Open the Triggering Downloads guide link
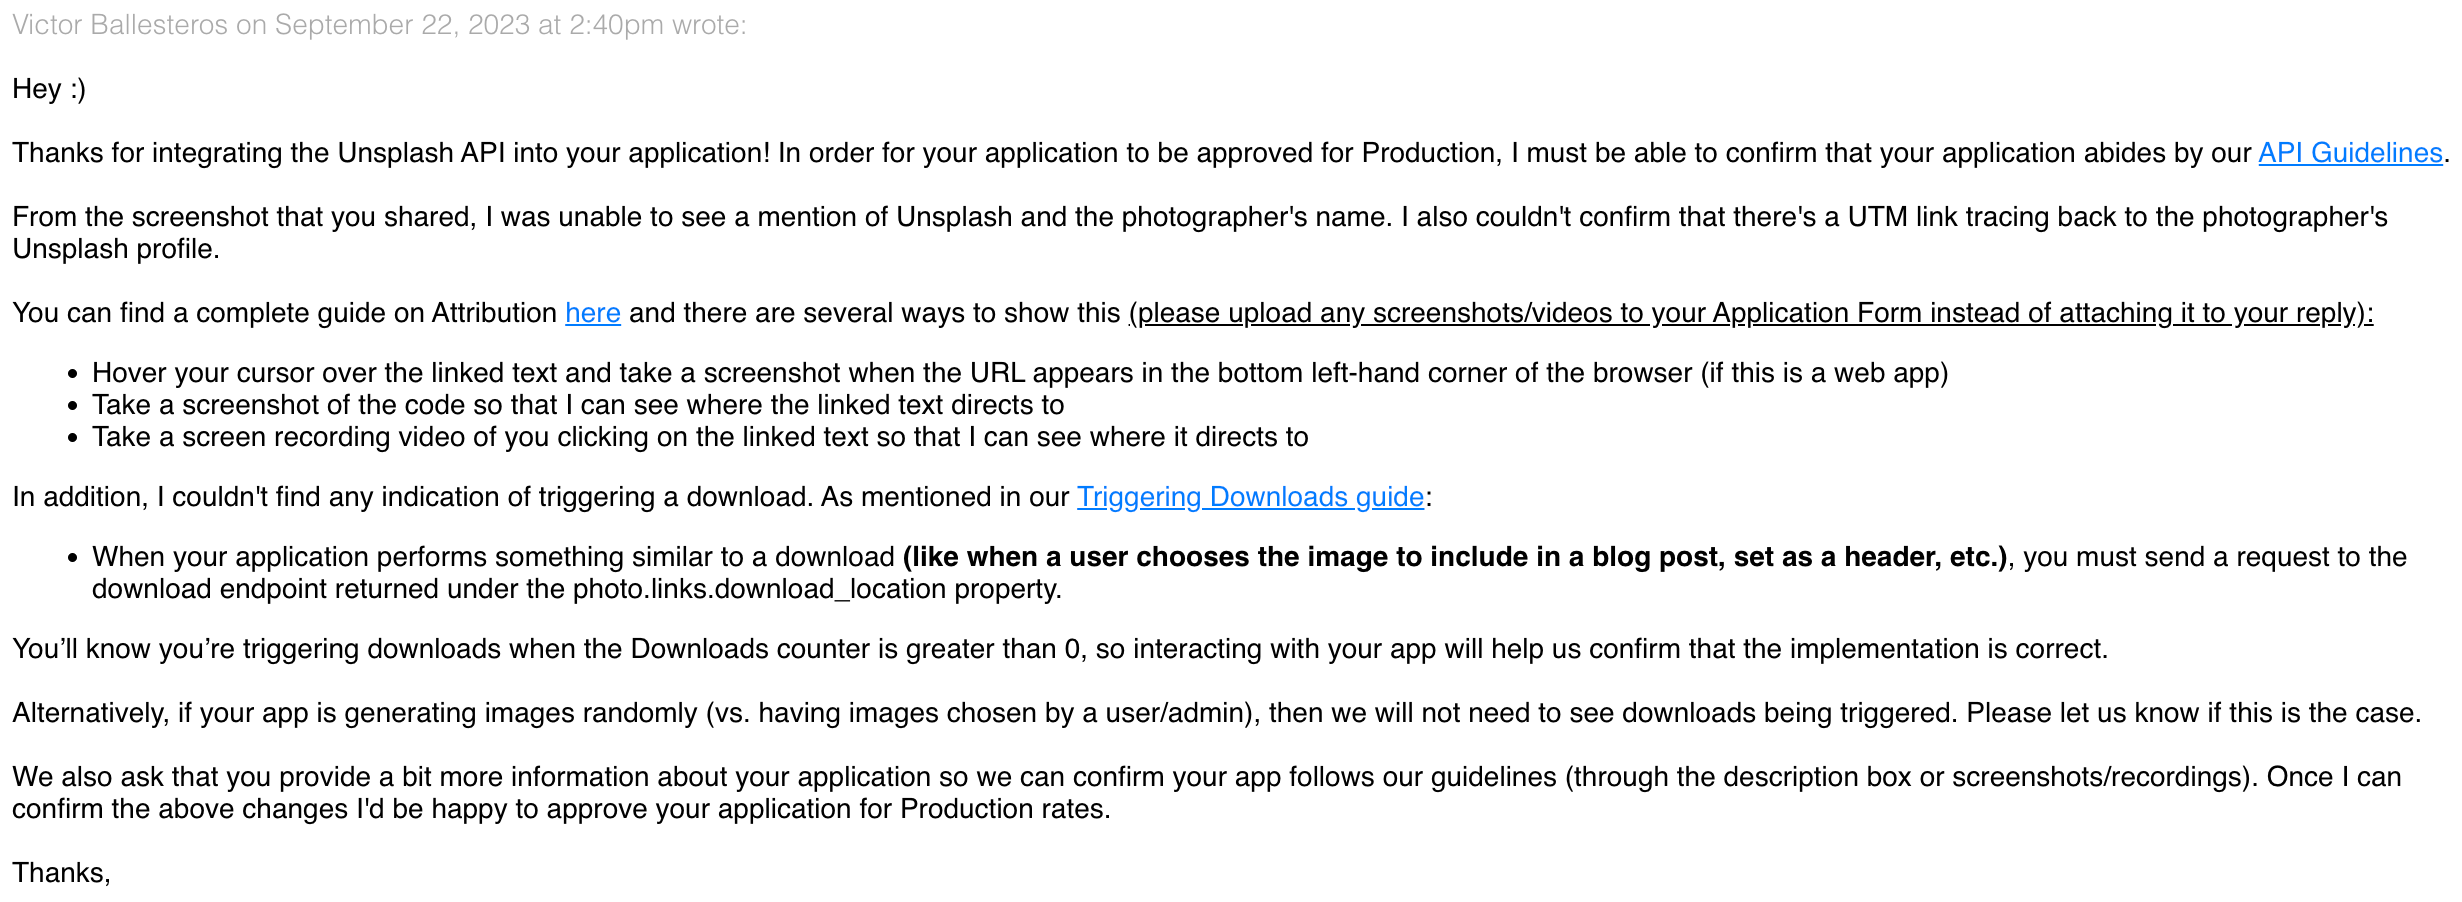This screenshot has height=902, width=2462. point(1249,497)
